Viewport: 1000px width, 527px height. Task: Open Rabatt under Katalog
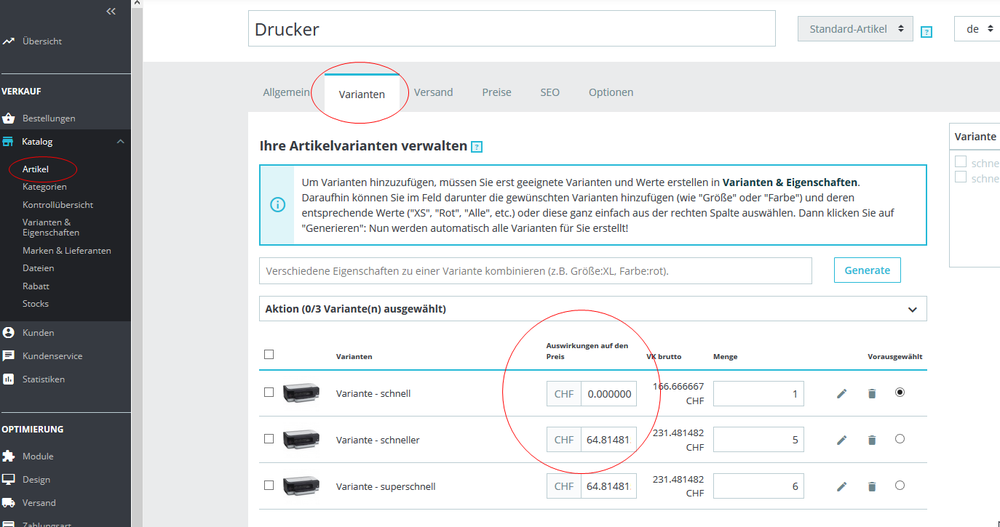pos(36,286)
